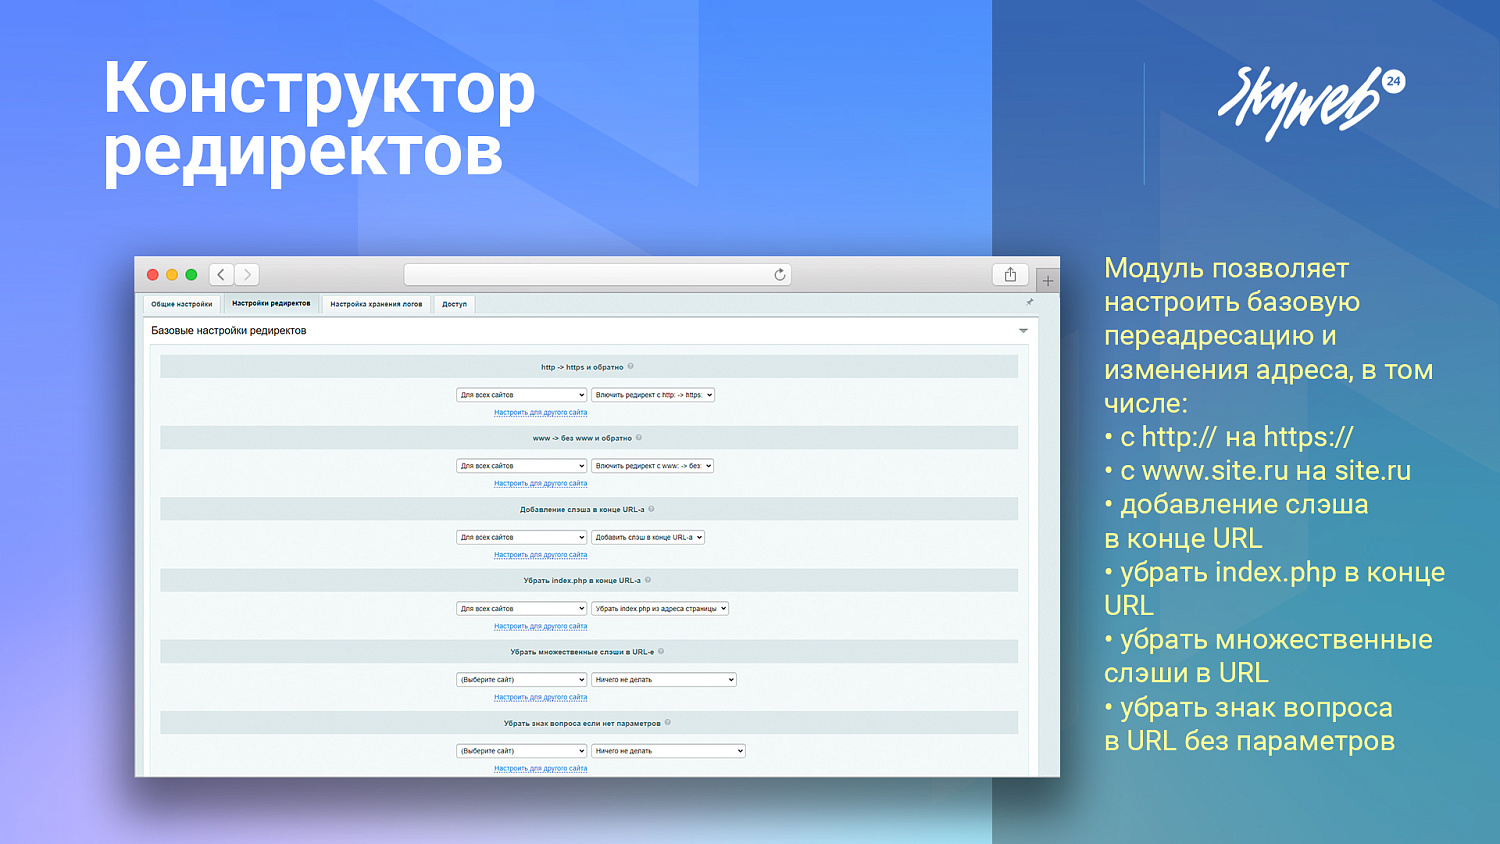Open help for 'www -> без www и обратно' setting
The height and width of the screenshot is (844, 1500).
(x=640, y=437)
